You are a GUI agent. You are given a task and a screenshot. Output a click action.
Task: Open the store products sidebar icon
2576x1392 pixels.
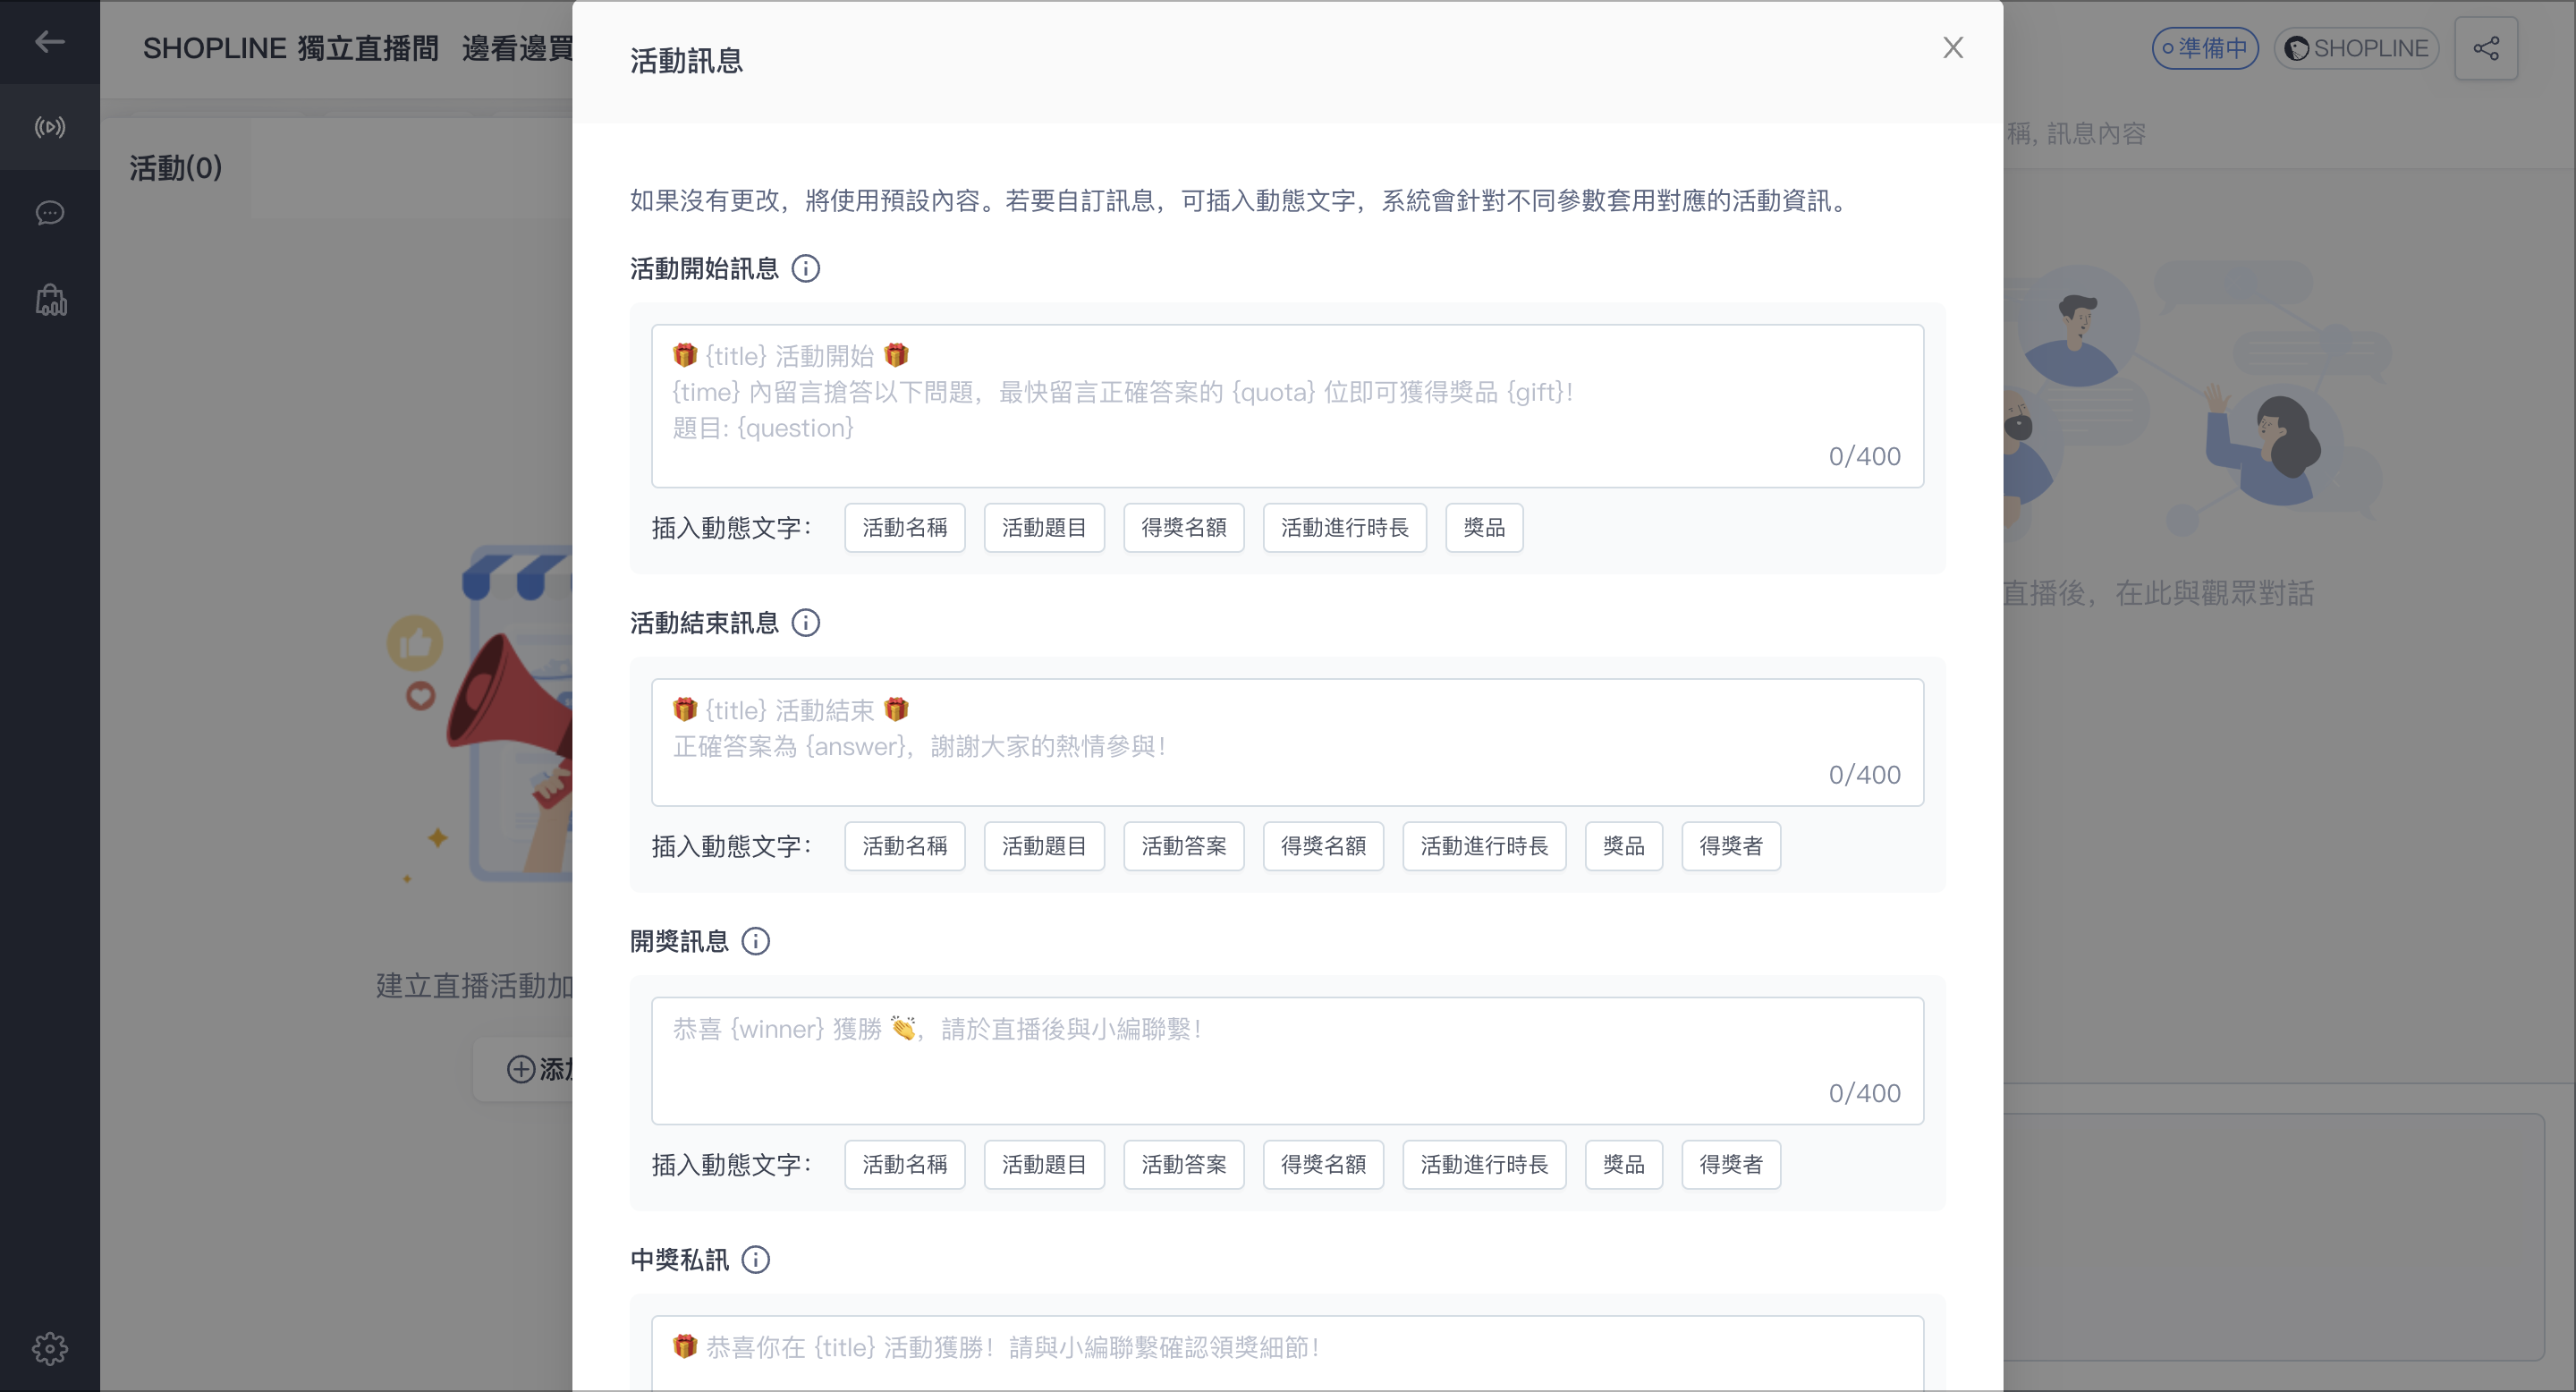click(50, 299)
